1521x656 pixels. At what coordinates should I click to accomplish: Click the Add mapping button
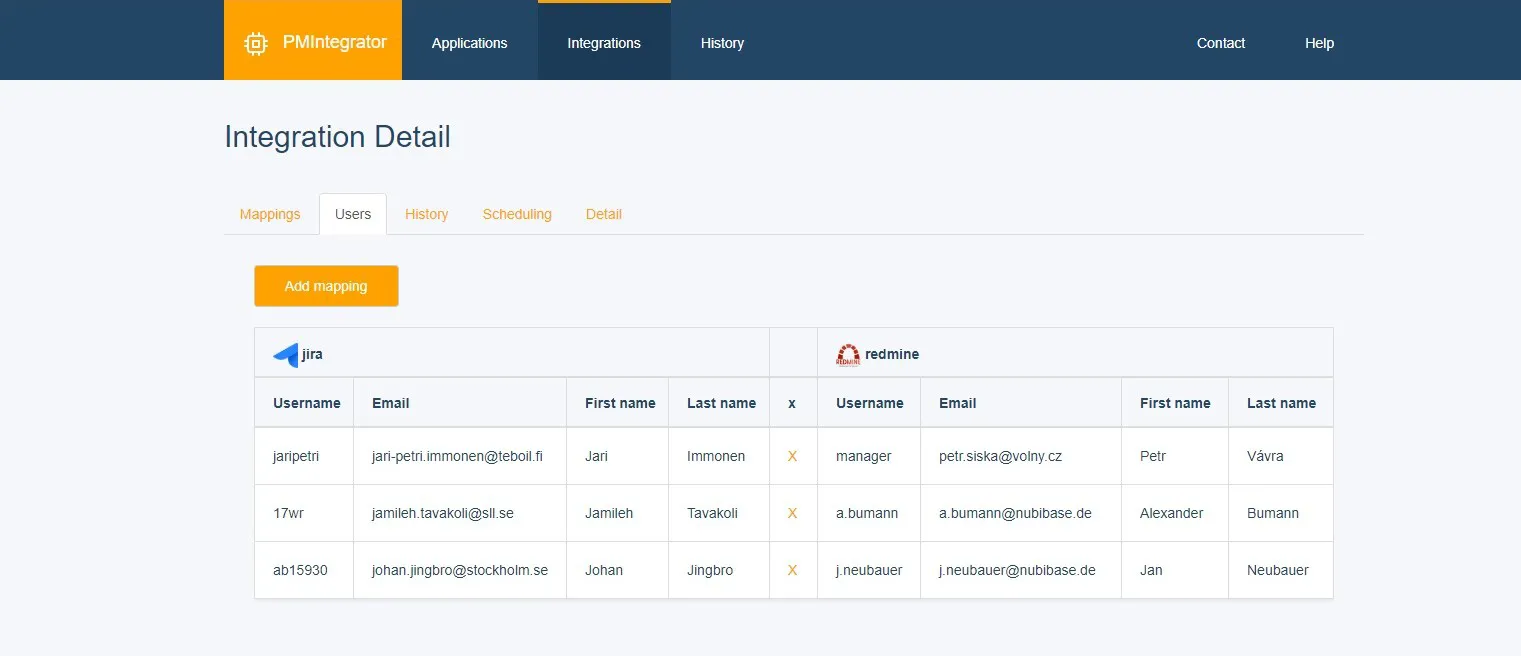pos(326,285)
